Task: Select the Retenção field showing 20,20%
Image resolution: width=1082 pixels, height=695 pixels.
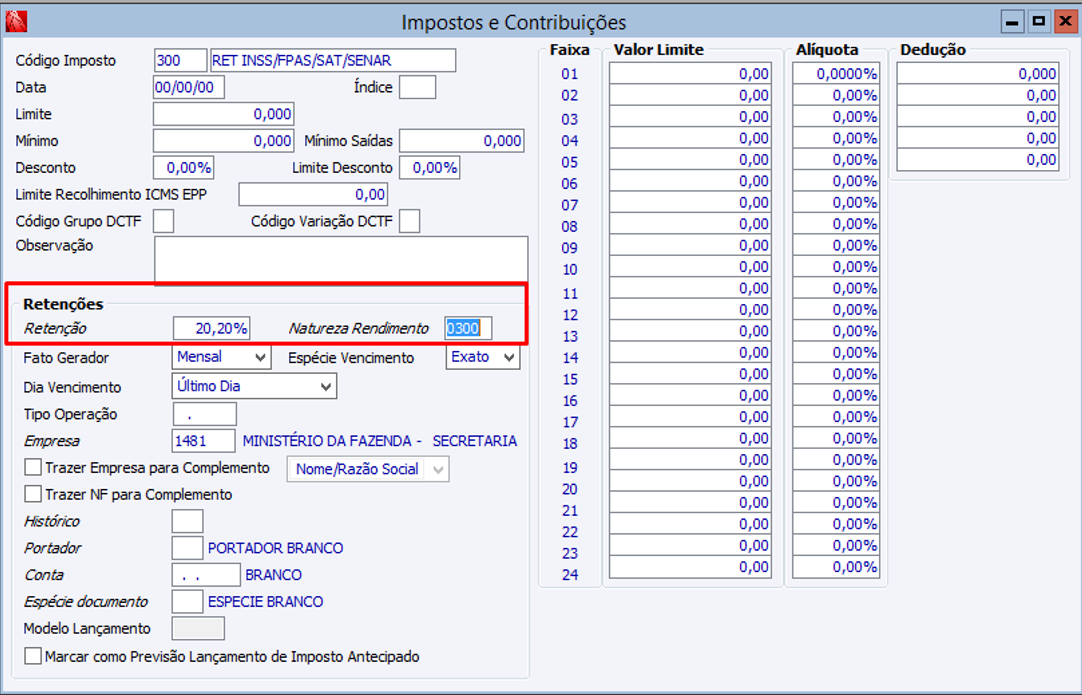Action: 211,329
